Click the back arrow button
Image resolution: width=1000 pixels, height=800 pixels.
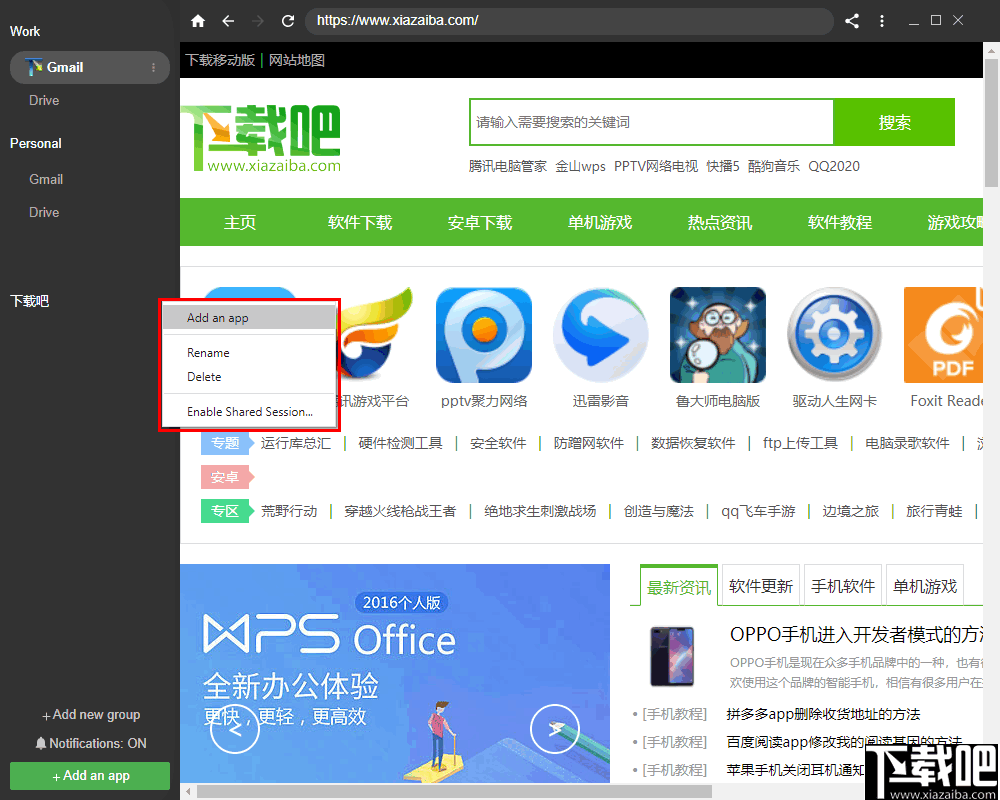[x=228, y=21]
